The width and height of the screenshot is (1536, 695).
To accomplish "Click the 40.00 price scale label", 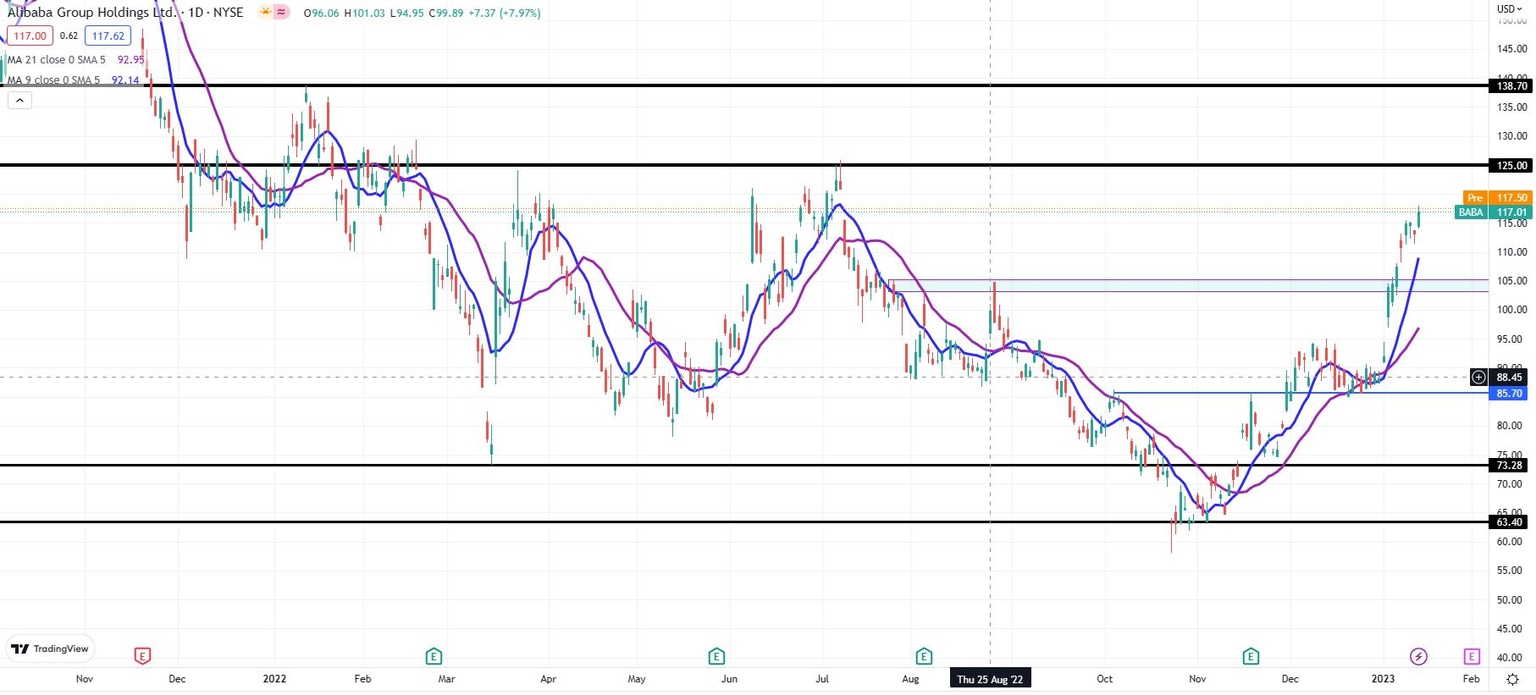I will click(x=1511, y=657).
